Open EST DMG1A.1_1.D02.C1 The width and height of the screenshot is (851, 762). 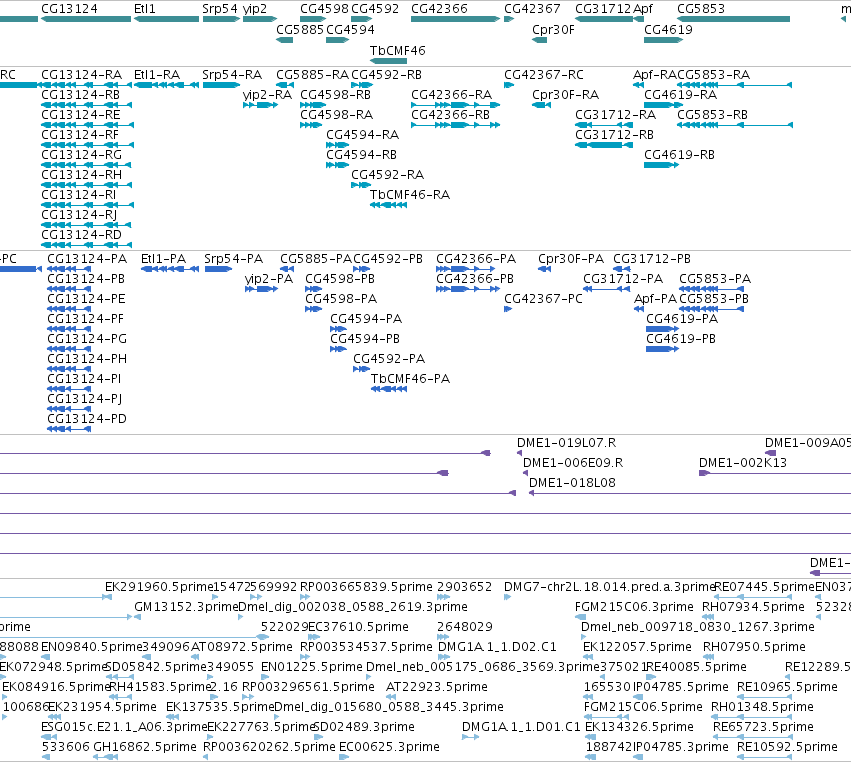(x=497, y=647)
